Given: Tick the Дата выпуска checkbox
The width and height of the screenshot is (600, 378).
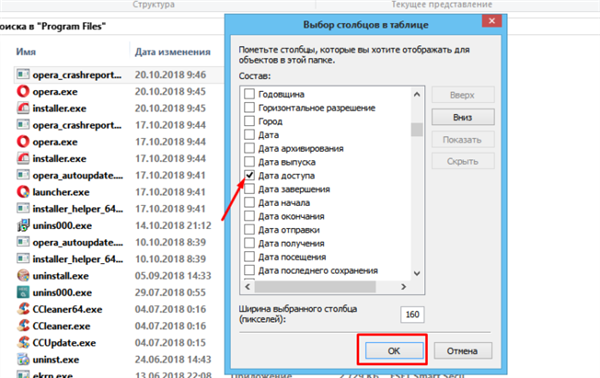Looking at the screenshot, I should (x=249, y=162).
